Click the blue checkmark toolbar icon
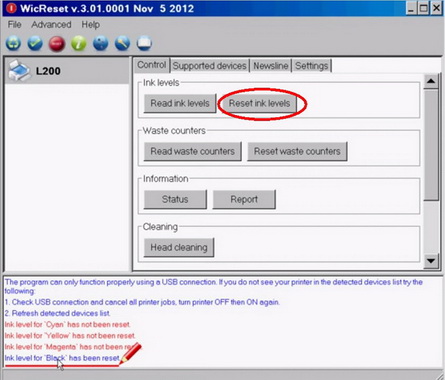445x380 pixels. (x=35, y=44)
